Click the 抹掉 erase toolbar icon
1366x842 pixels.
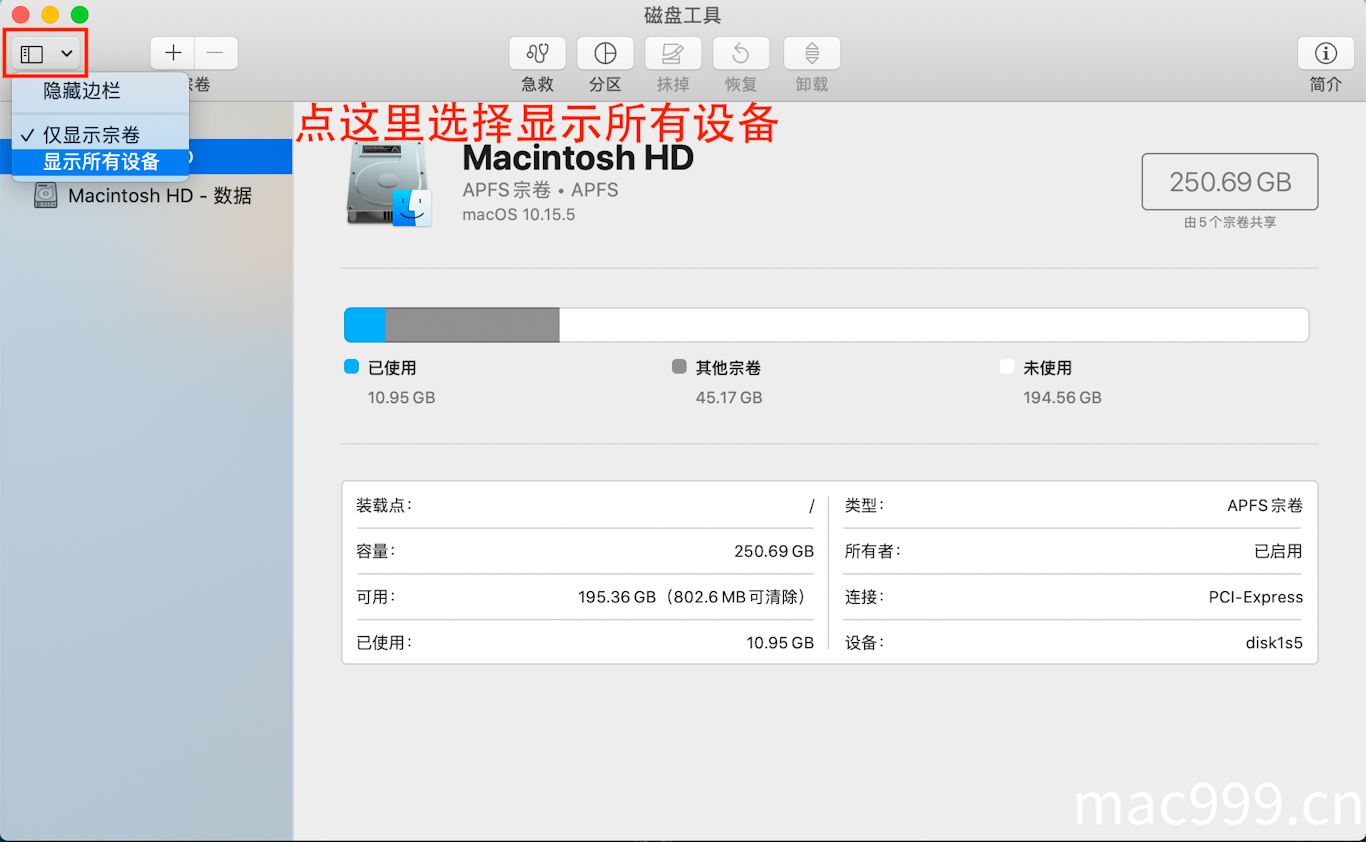pyautogui.click(x=673, y=53)
